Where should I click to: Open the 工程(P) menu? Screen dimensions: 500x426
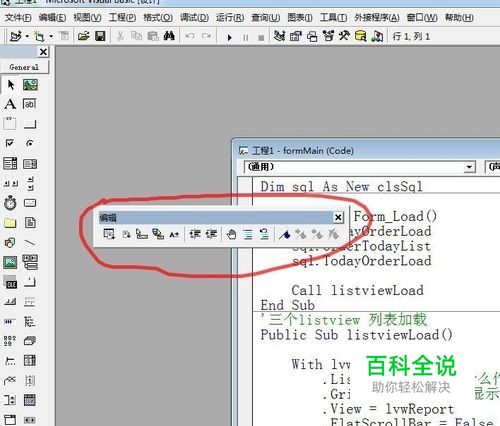[x=122, y=17]
